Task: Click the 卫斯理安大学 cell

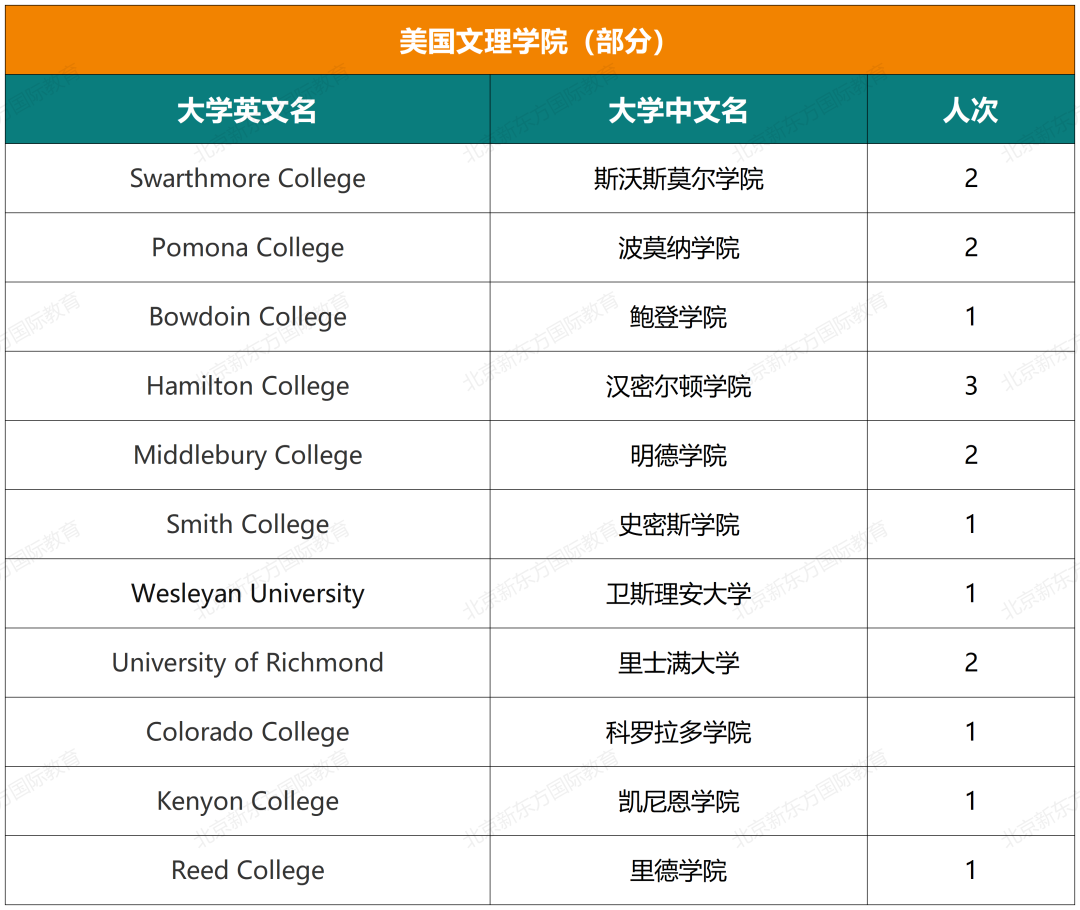Action: [678, 593]
